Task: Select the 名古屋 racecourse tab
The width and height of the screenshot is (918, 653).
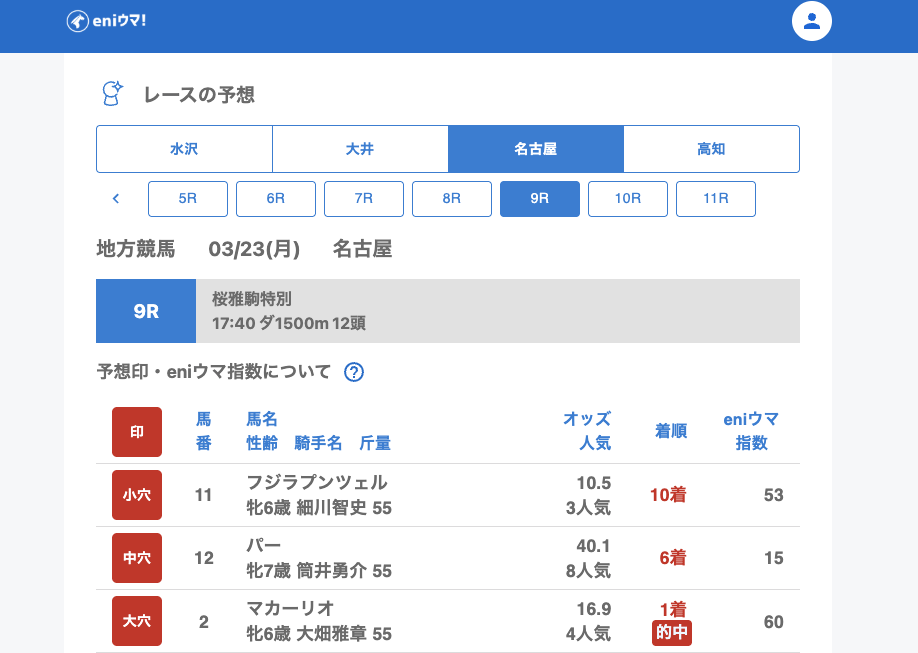Action: point(536,149)
